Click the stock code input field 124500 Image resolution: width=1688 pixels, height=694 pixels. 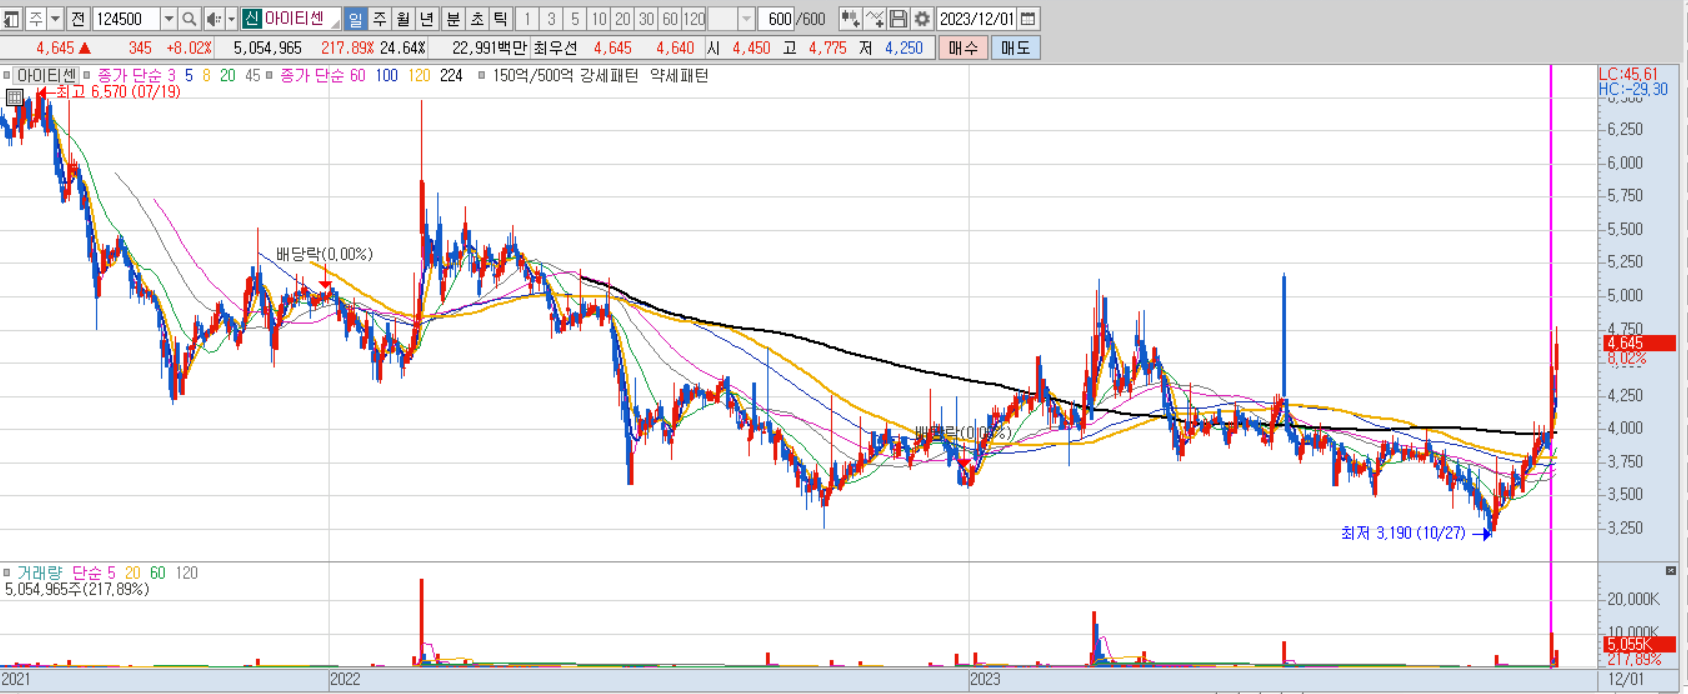pos(125,18)
